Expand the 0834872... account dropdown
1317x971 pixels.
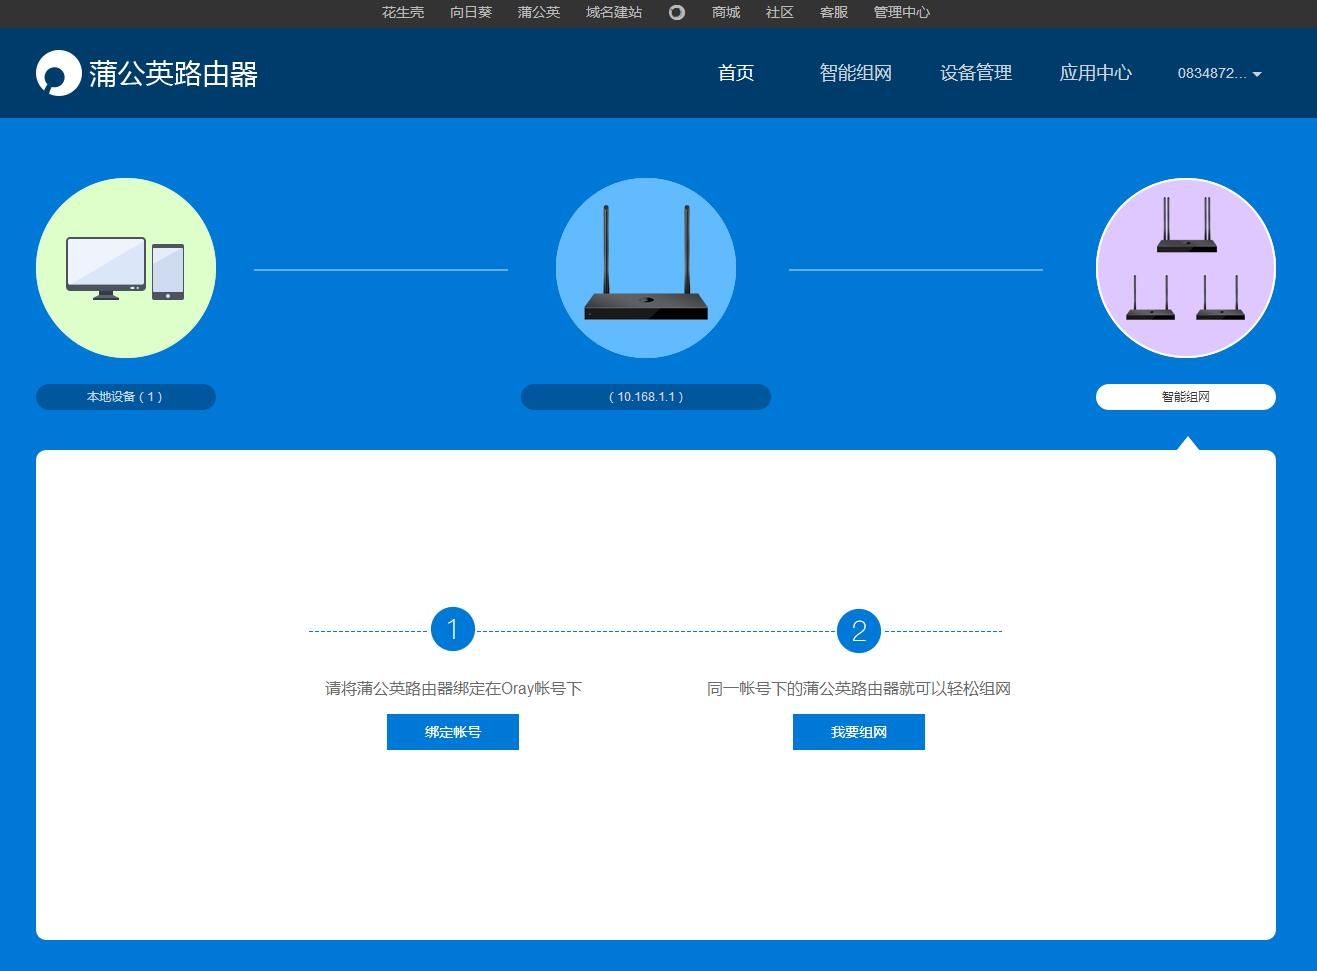pos(1219,73)
